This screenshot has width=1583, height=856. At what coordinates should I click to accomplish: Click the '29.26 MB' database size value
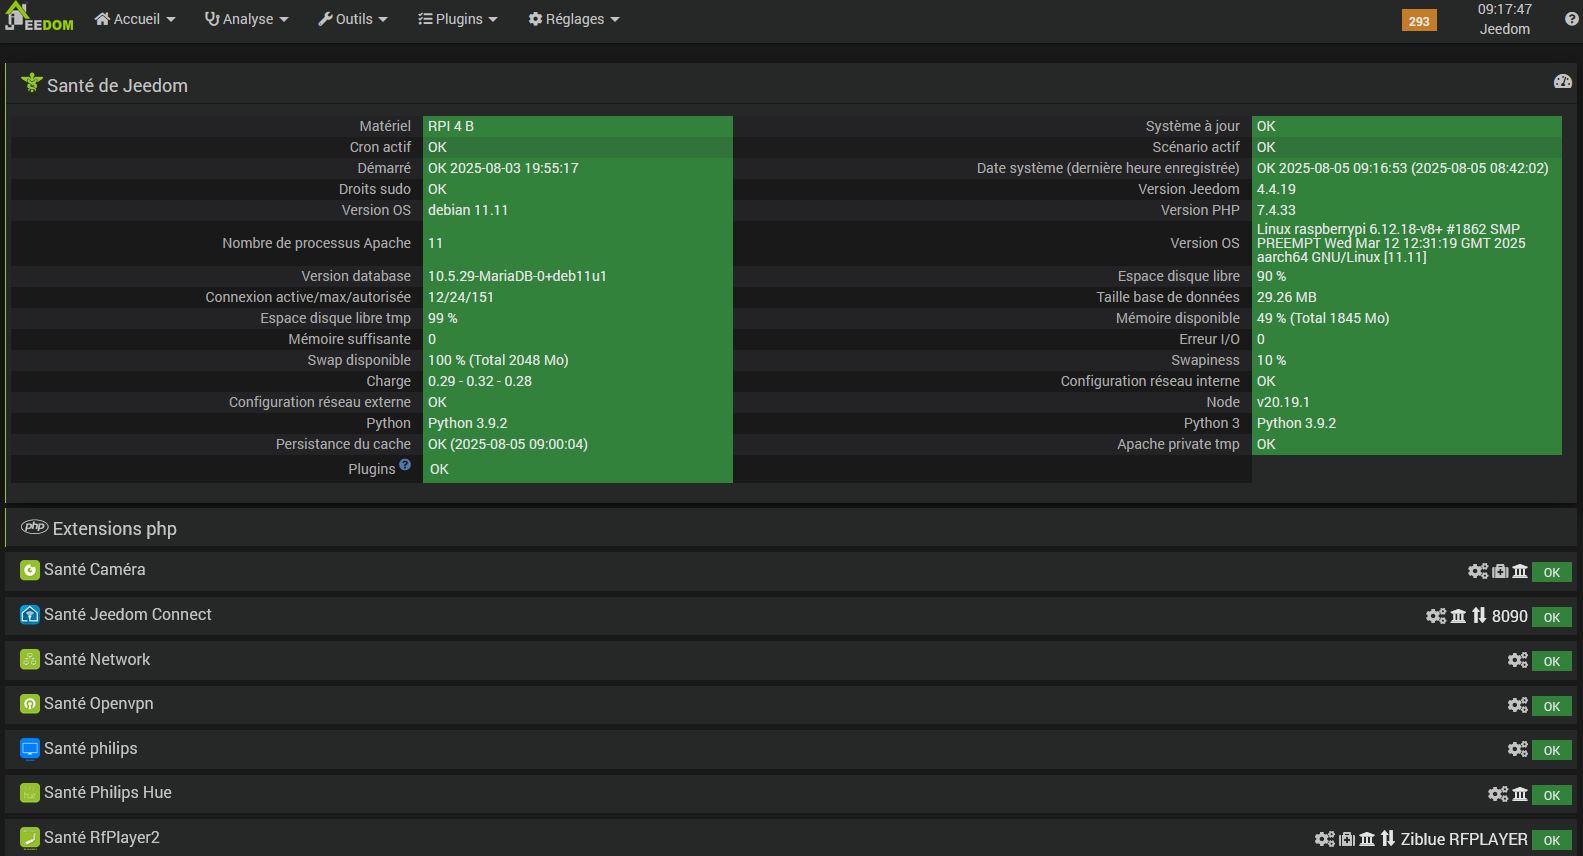[1286, 297]
